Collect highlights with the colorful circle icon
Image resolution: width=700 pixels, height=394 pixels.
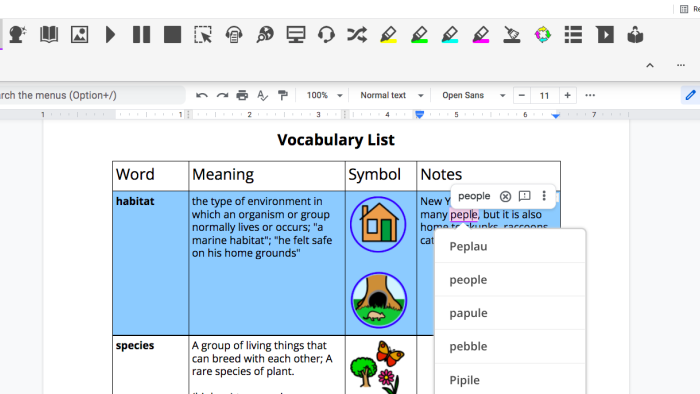[543, 34]
